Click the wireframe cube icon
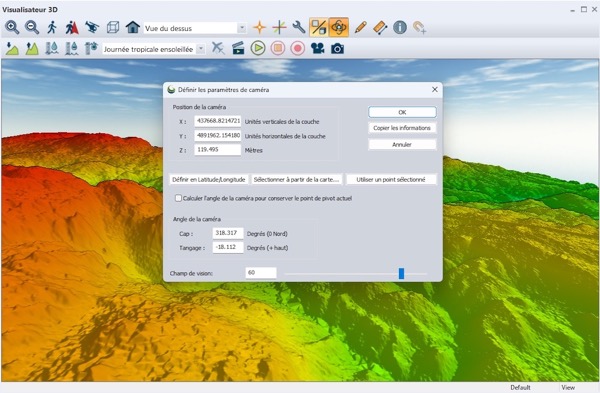The height and width of the screenshot is (393, 600). pyautogui.click(x=112, y=28)
